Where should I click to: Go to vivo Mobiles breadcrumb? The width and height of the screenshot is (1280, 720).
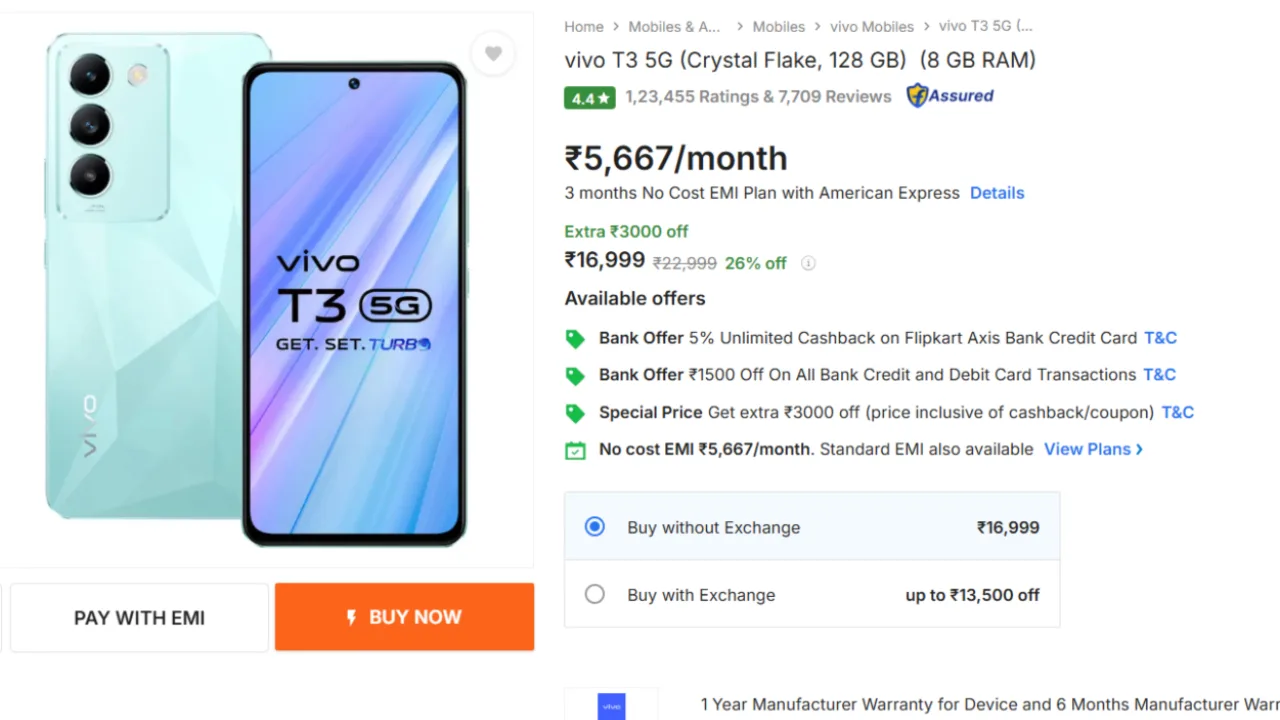click(872, 27)
